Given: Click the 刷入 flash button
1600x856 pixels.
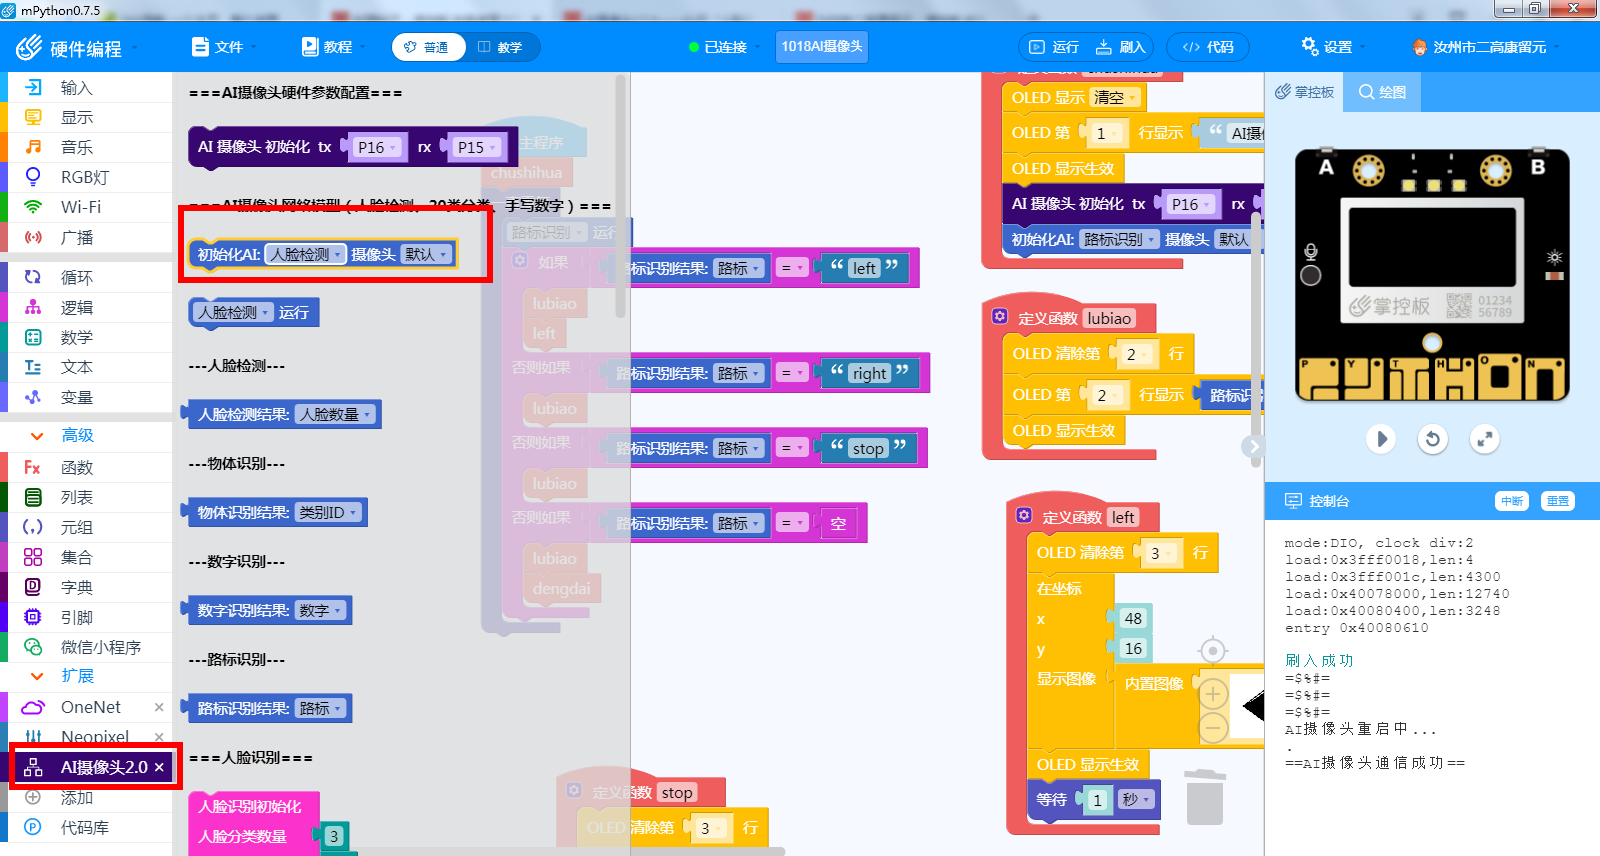Looking at the screenshot, I should 1120,47.
